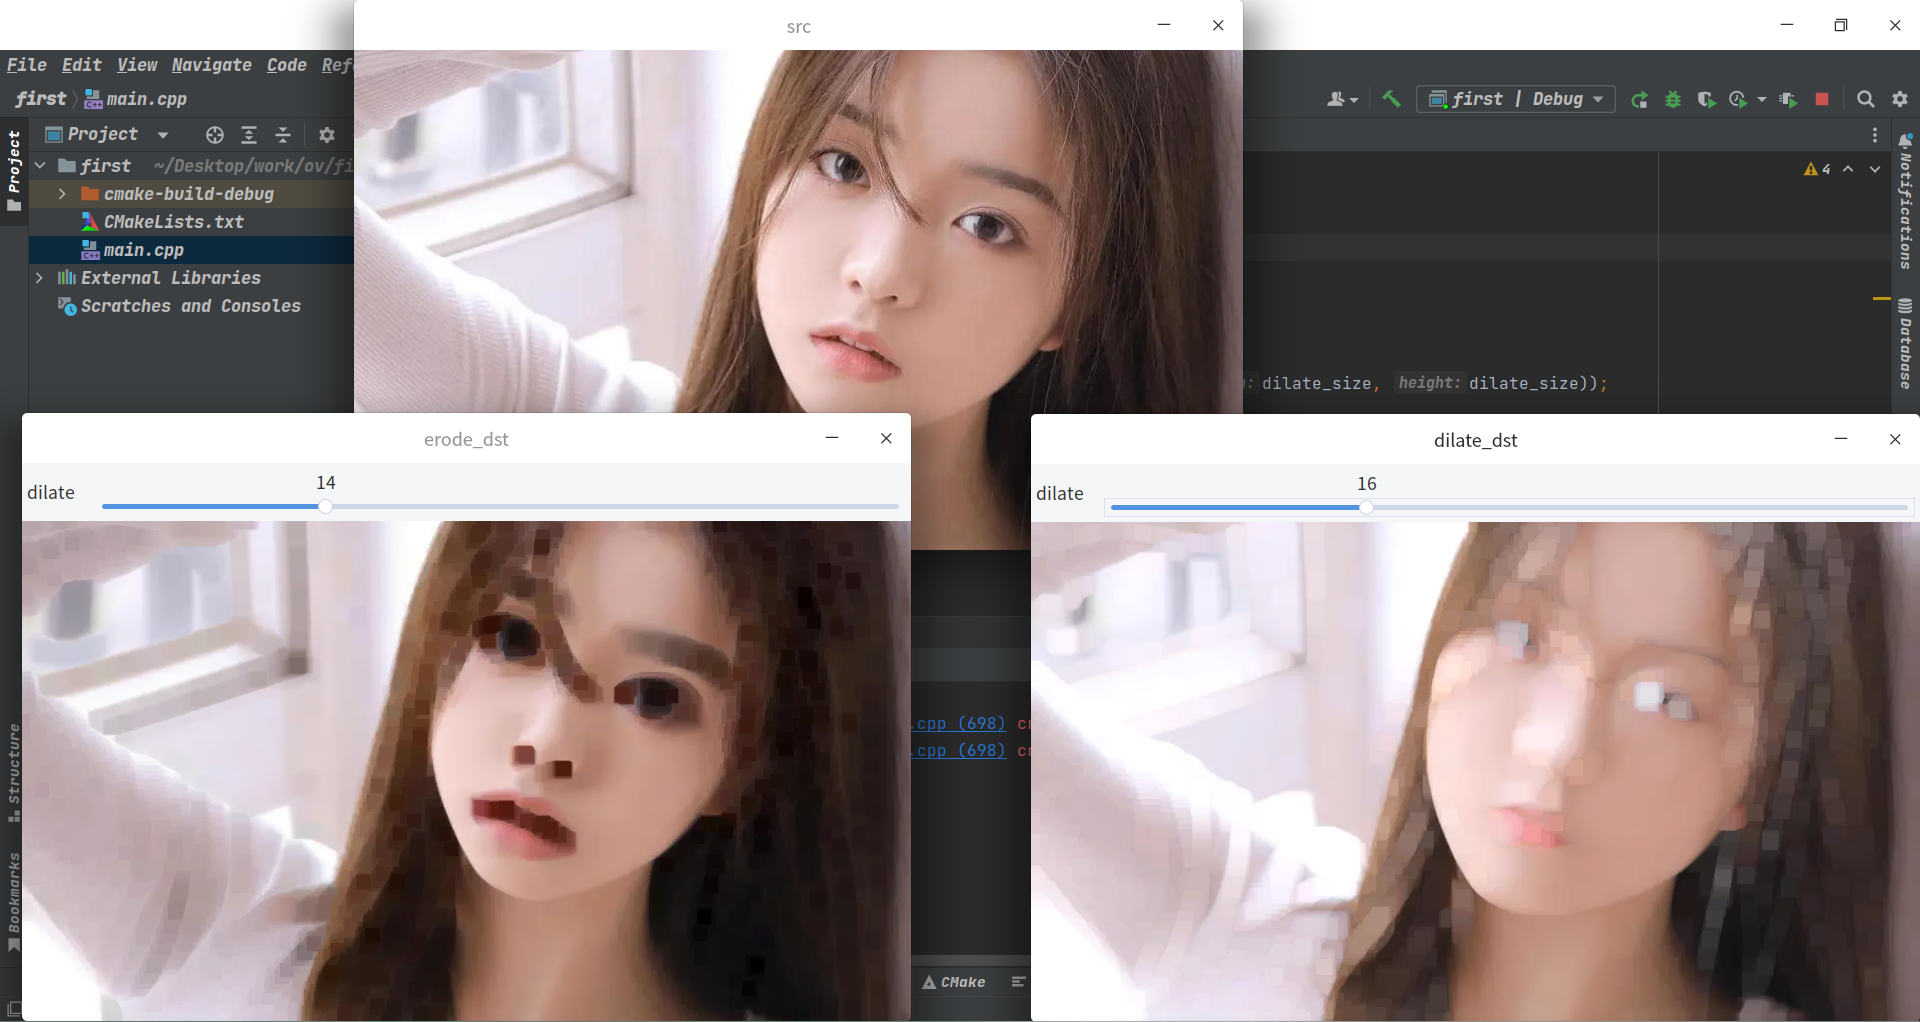Click the yellow warning mark in error stripe

(1881, 298)
